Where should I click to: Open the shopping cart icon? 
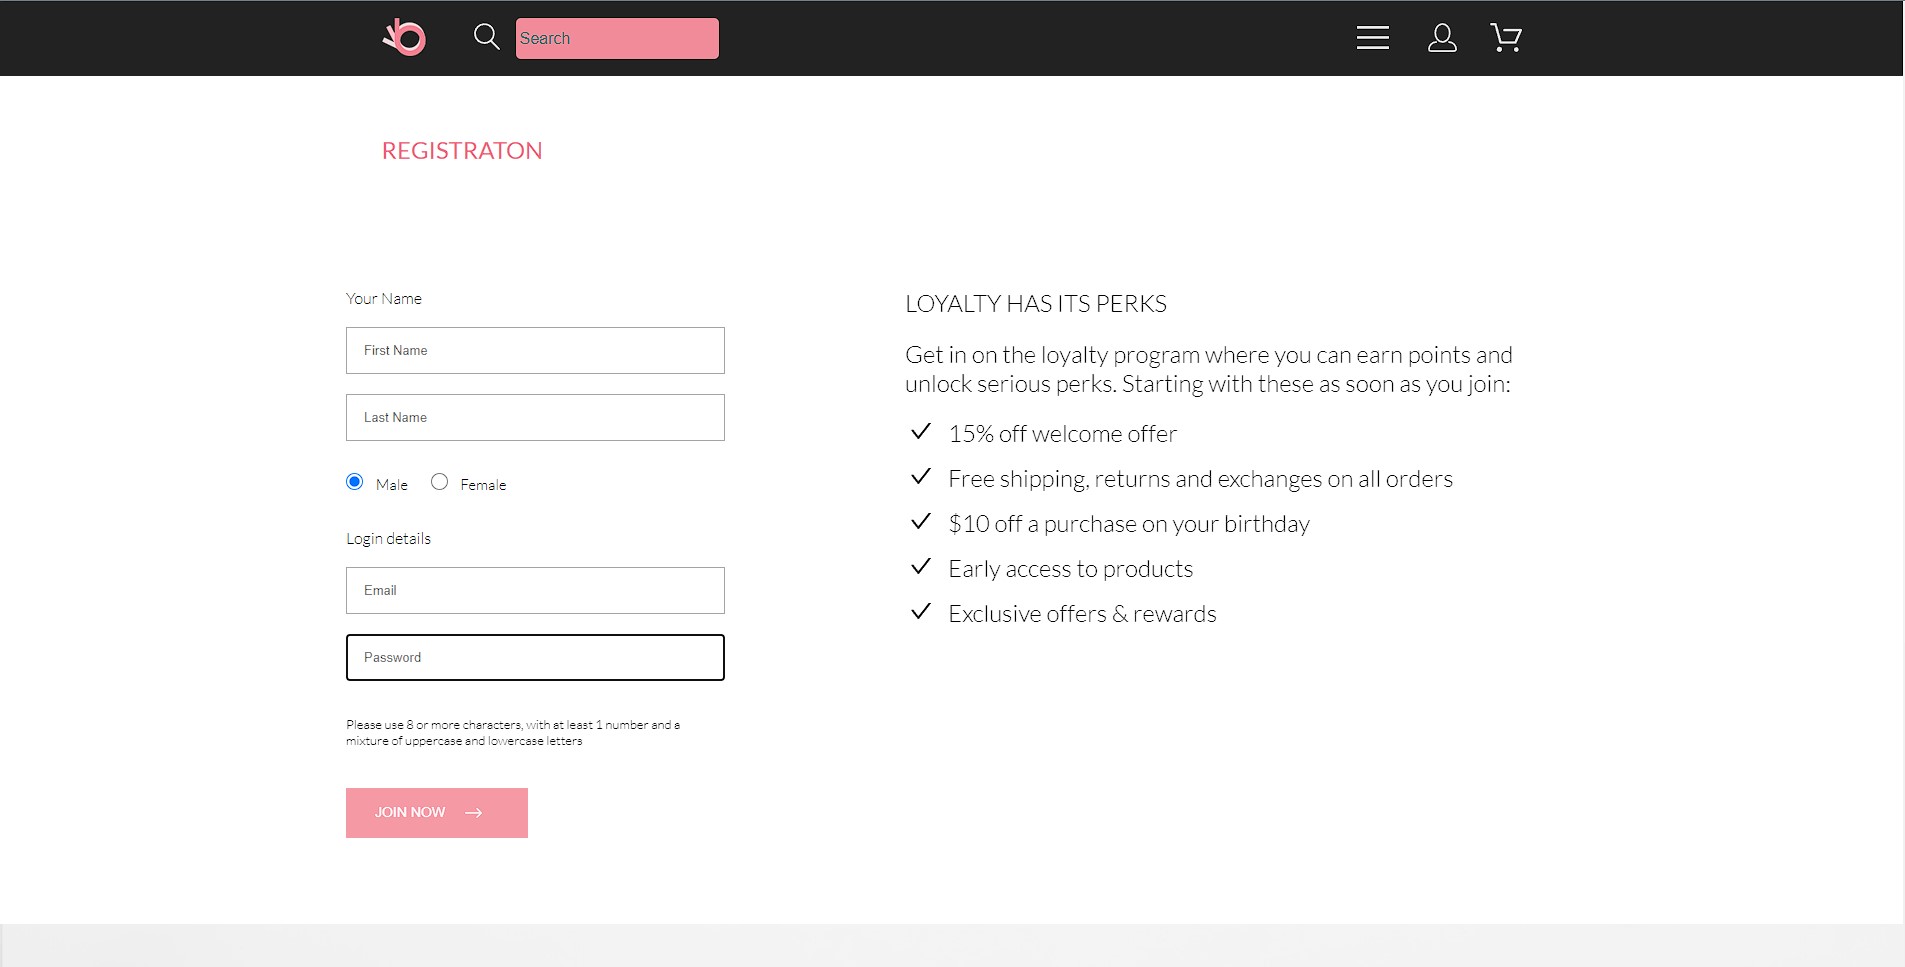1506,38
